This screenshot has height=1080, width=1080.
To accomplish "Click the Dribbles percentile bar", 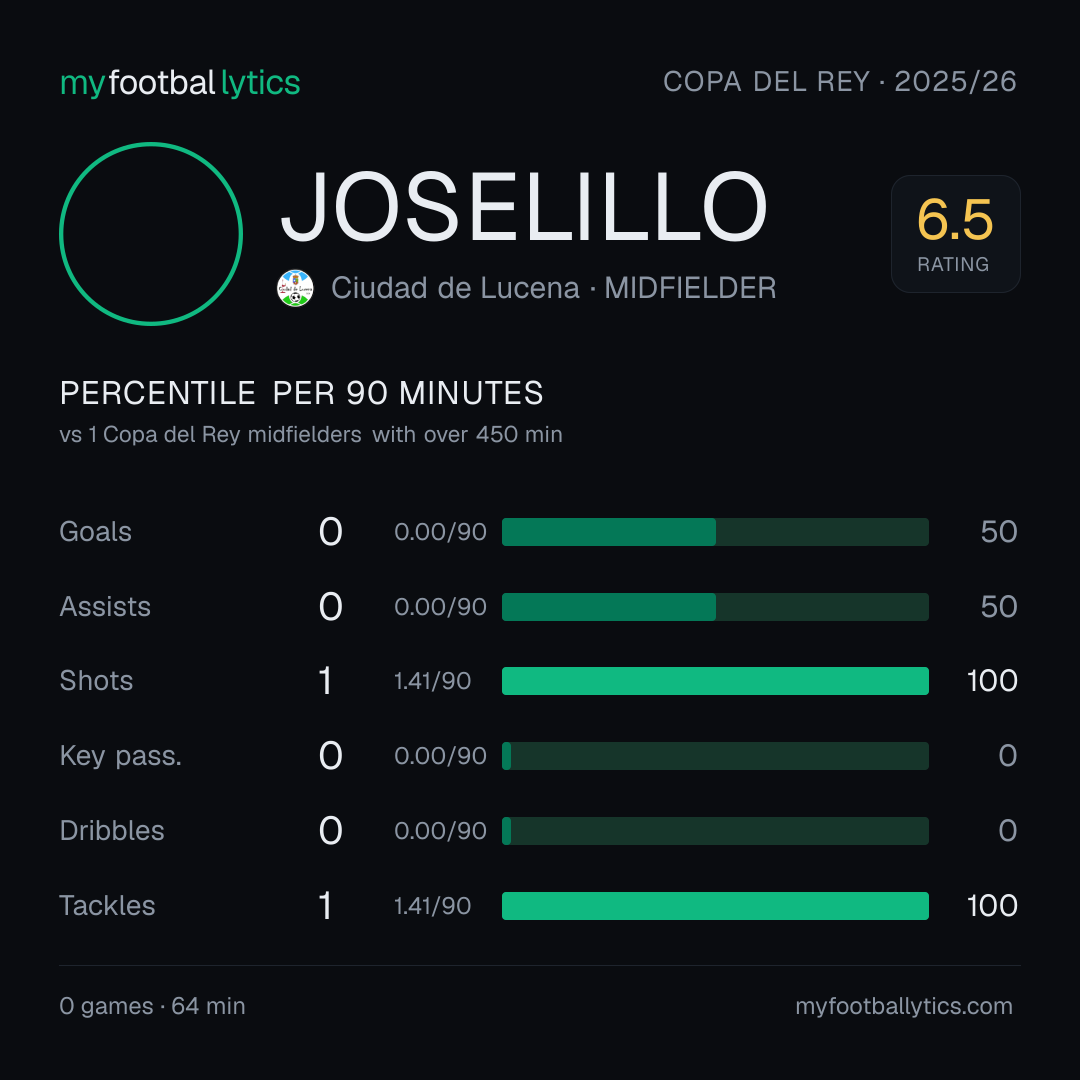I will (715, 831).
